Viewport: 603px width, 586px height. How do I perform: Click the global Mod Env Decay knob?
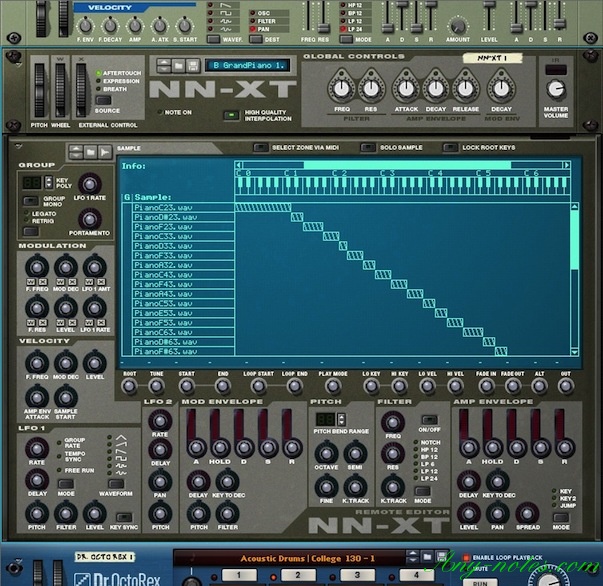501,89
